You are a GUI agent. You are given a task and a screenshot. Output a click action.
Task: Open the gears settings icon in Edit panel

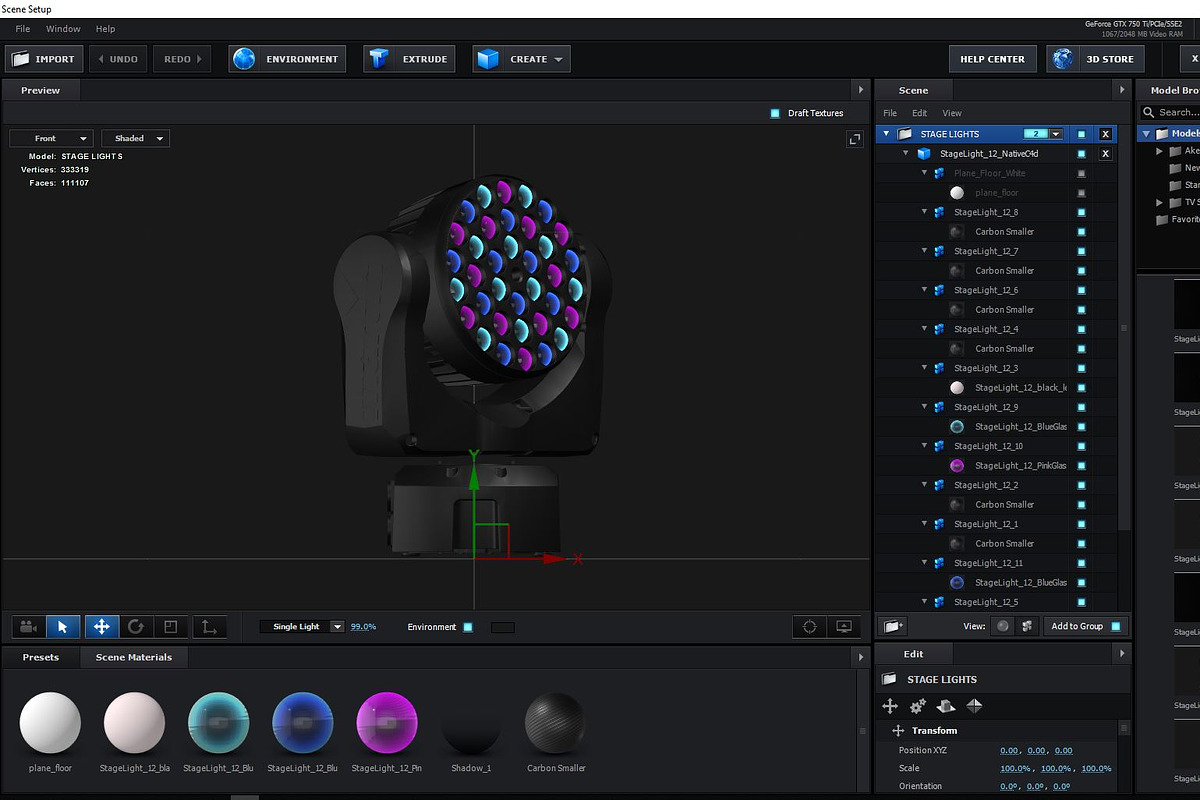click(918, 706)
